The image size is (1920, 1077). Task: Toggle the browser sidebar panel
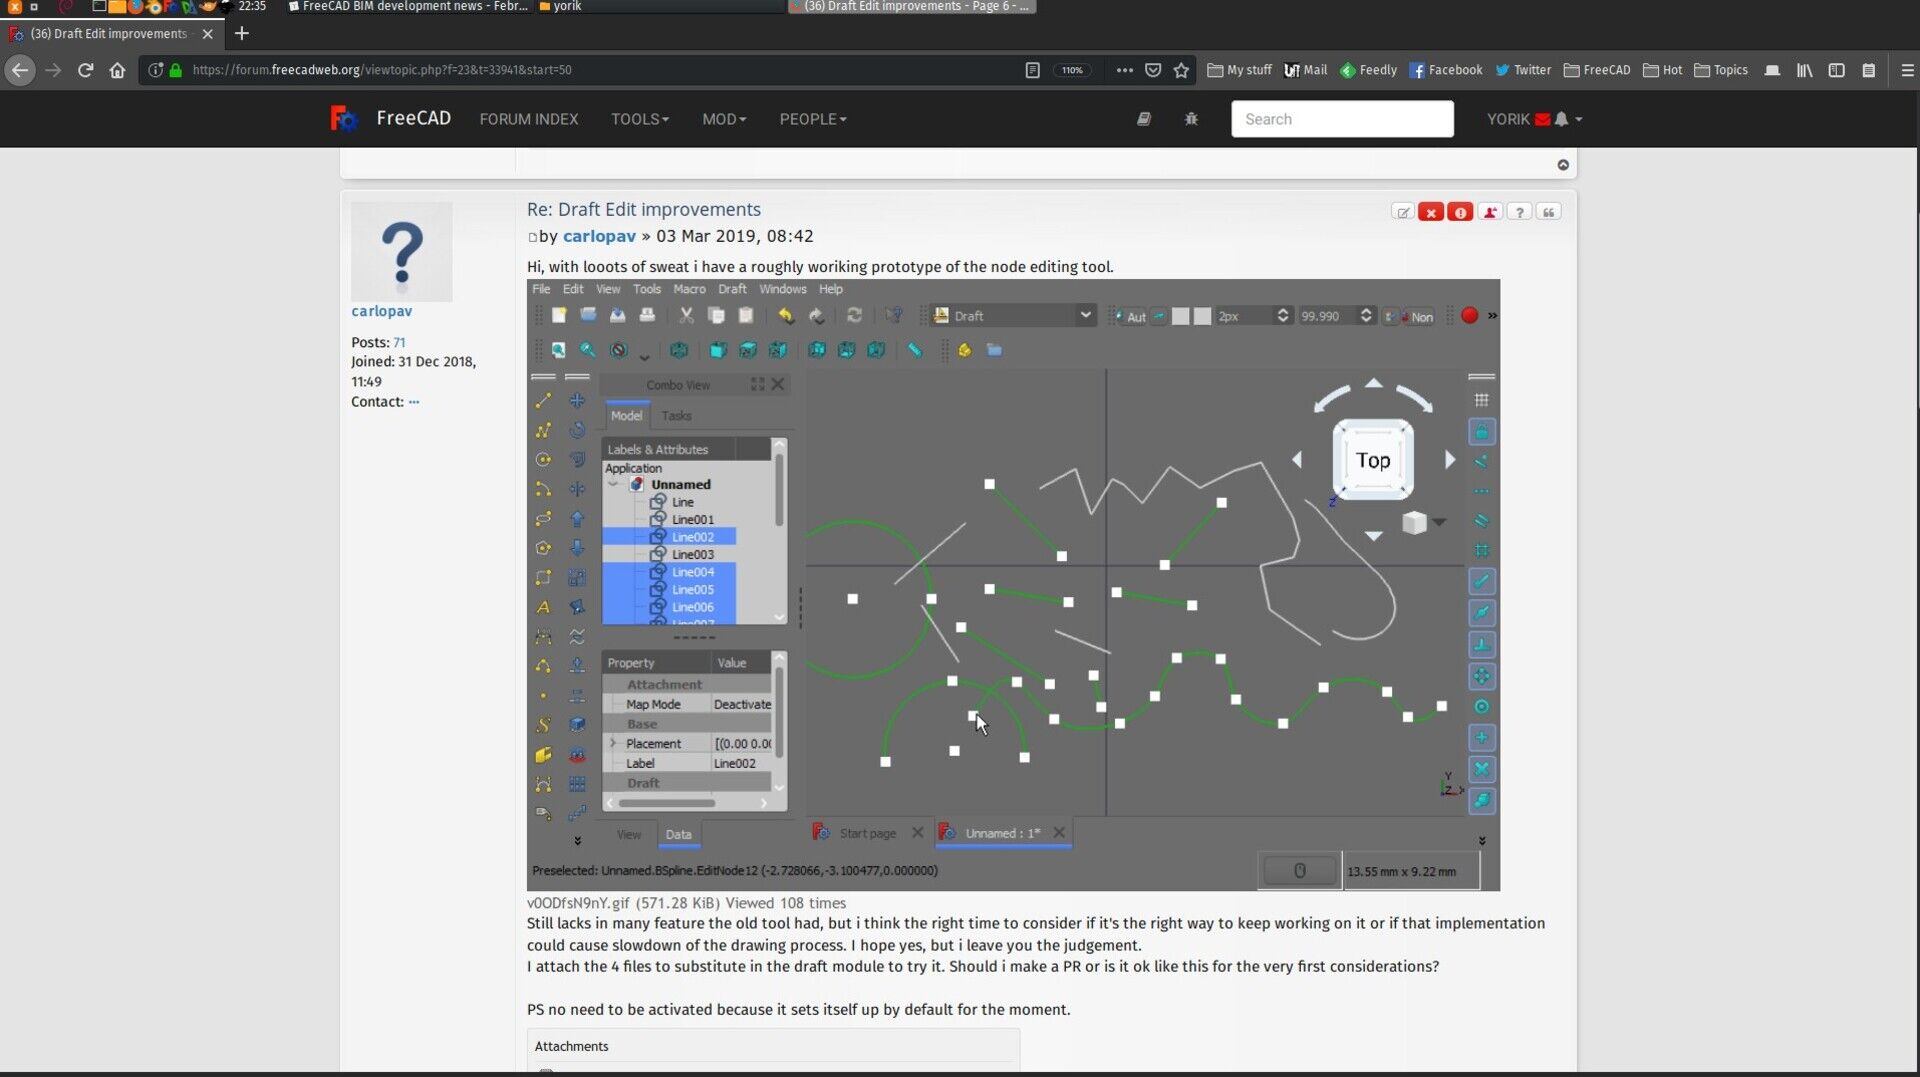coord(1836,70)
